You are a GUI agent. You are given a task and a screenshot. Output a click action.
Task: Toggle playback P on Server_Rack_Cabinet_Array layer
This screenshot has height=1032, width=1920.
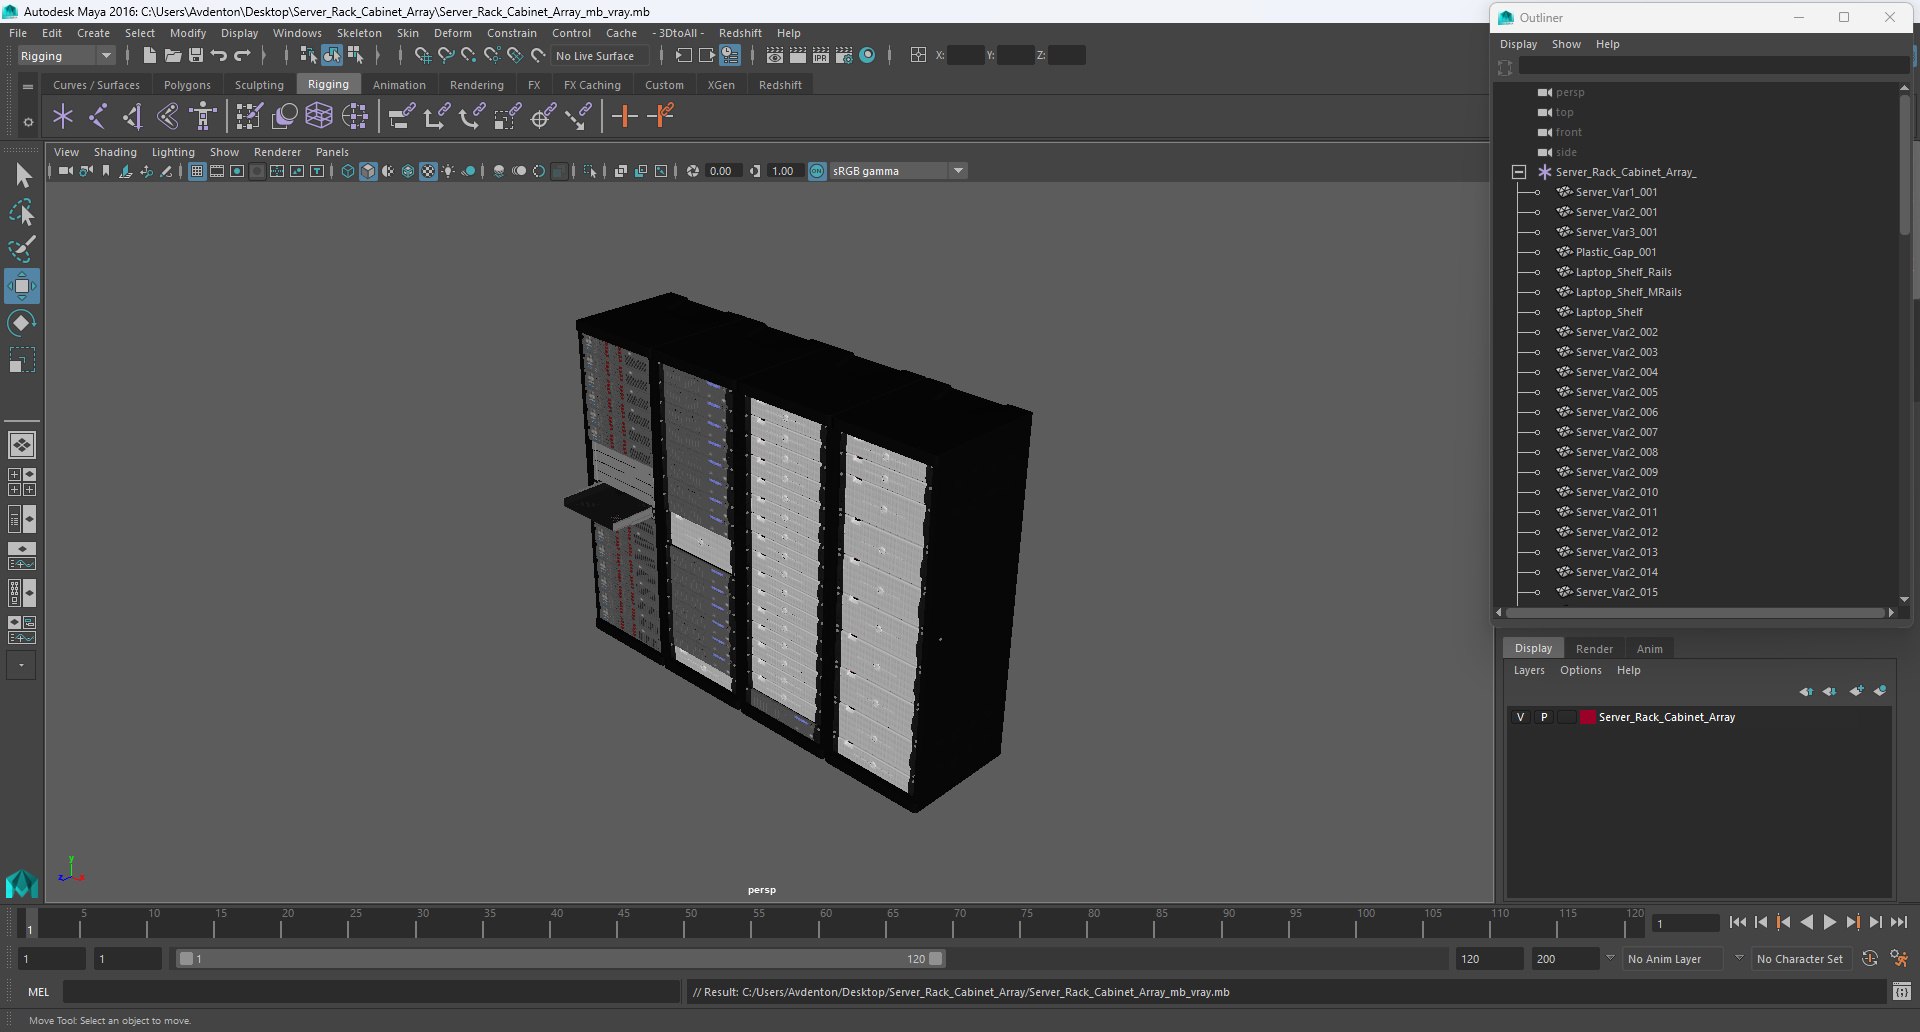coord(1544,717)
